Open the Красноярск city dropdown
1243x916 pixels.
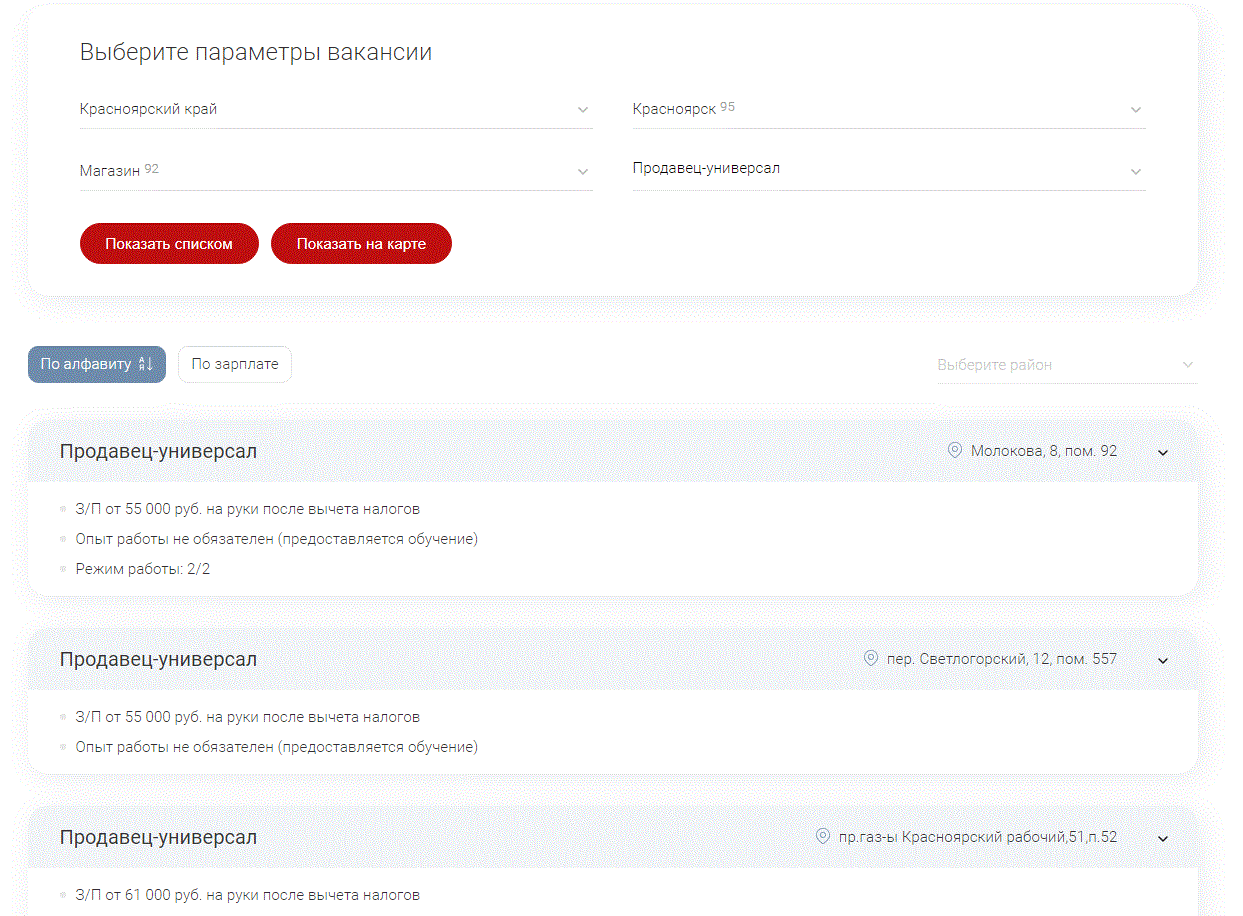[889, 109]
